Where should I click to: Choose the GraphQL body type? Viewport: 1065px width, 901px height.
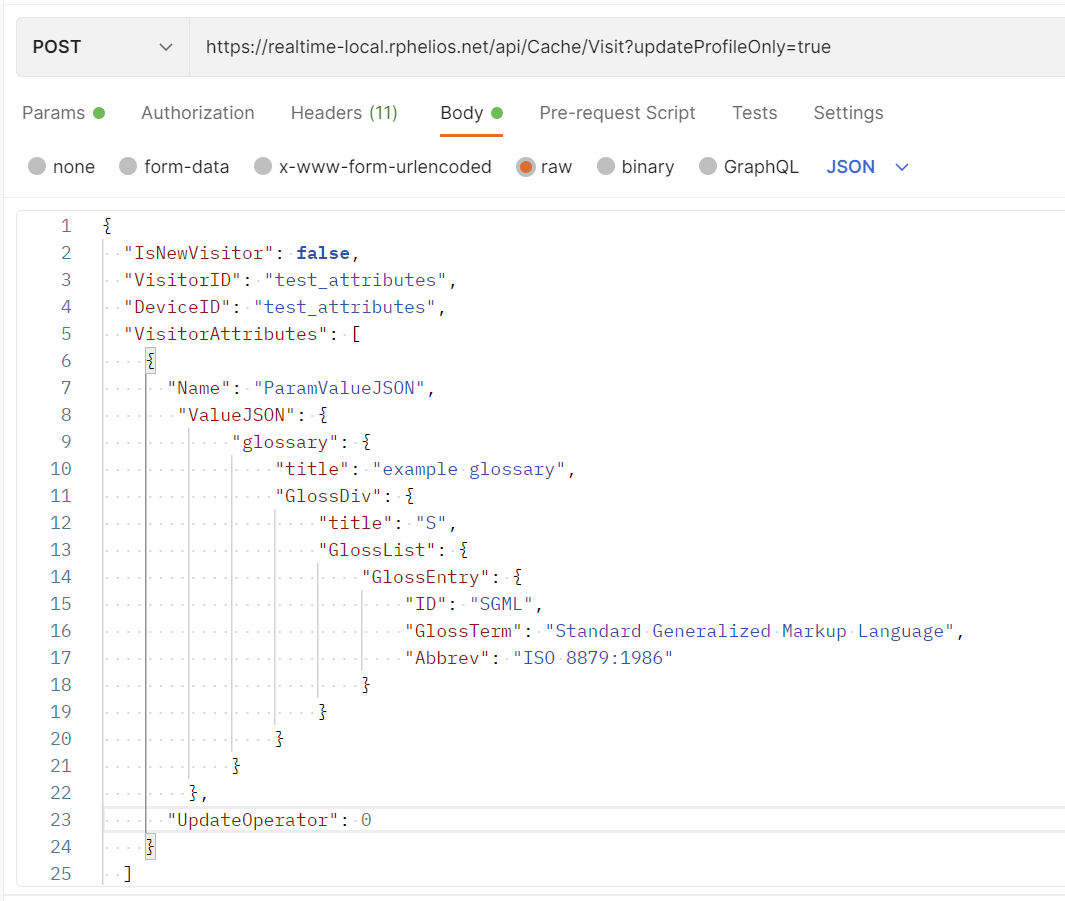click(708, 167)
